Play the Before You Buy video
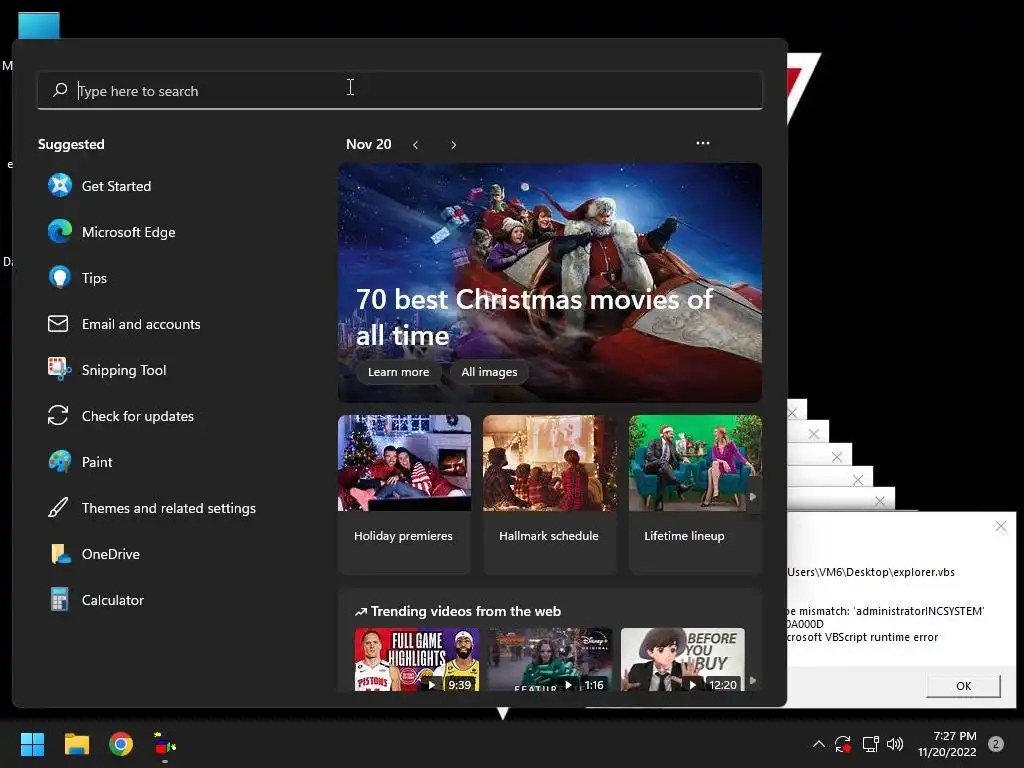The height and width of the screenshot is (768, 1024). 682,660
